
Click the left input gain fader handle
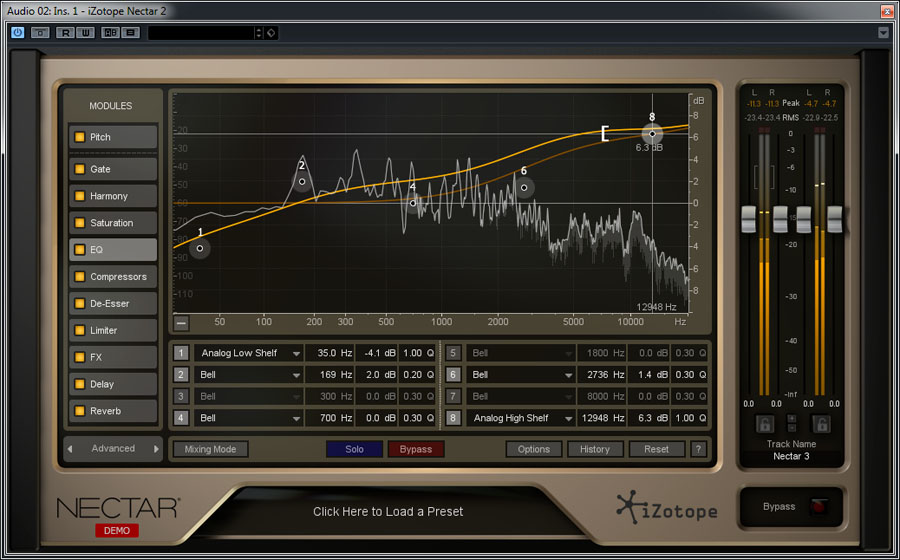(749, 220)
